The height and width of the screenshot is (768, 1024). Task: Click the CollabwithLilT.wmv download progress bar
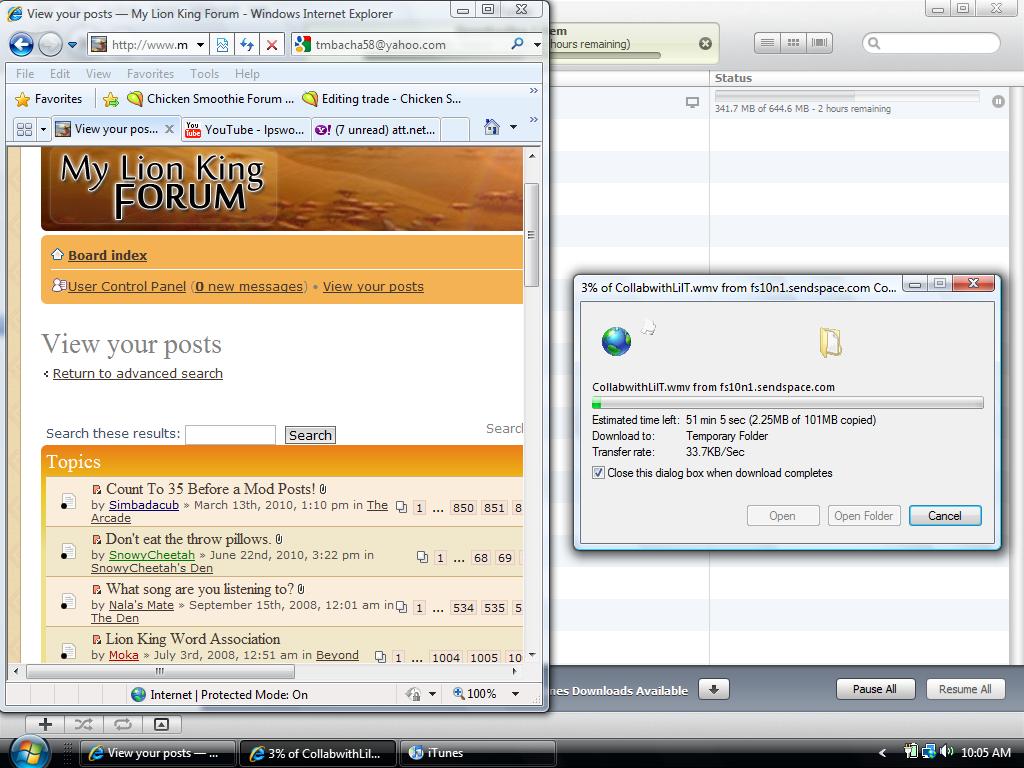787,403
